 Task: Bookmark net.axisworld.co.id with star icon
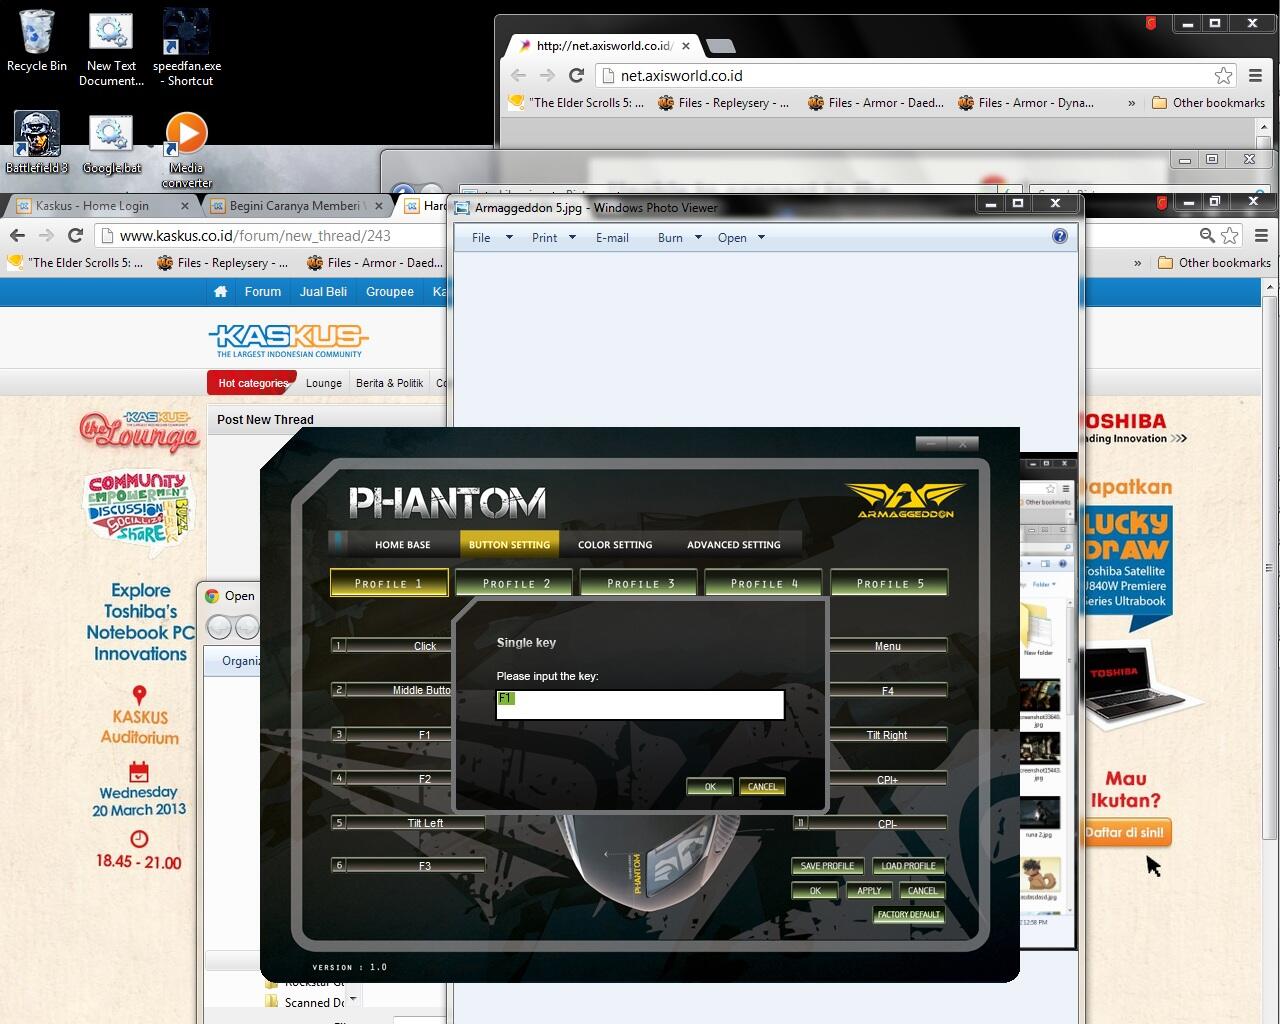(x=1222, y=75)
